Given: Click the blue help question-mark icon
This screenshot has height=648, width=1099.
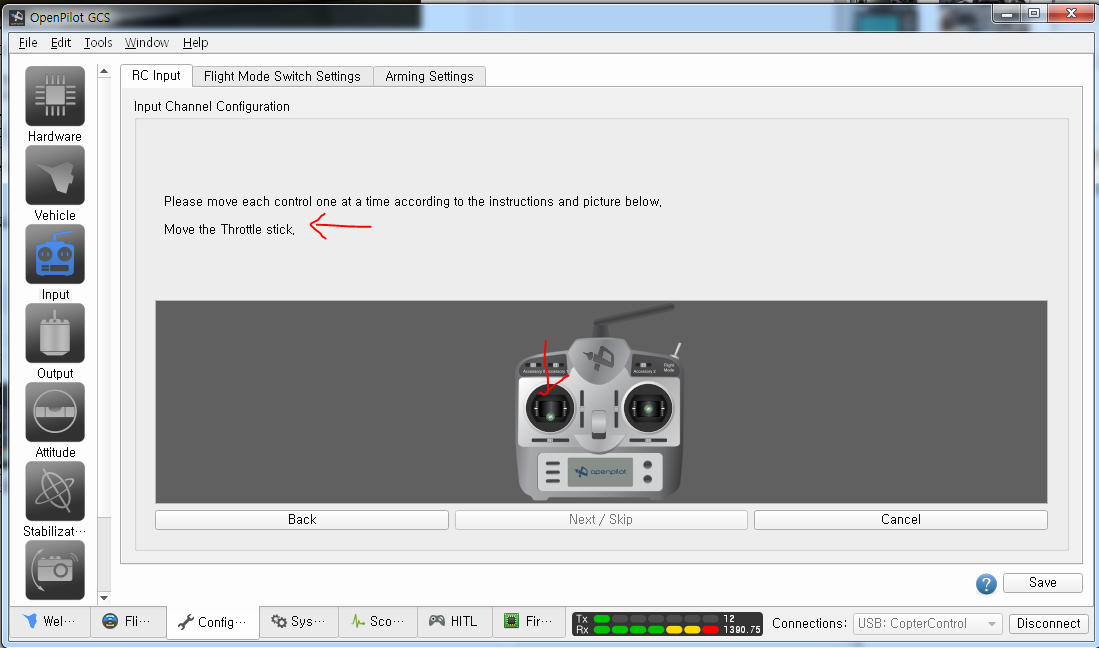Looking at the screenshot, I should pos(986,584).
